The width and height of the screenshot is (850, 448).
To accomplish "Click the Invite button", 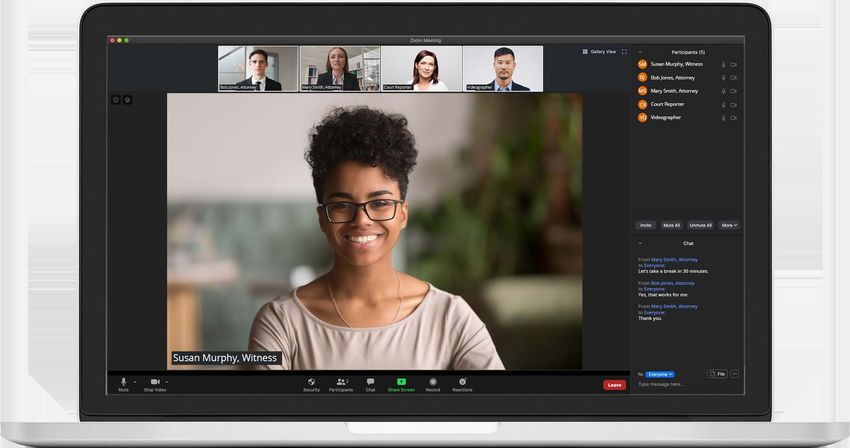I will [646, 225].
